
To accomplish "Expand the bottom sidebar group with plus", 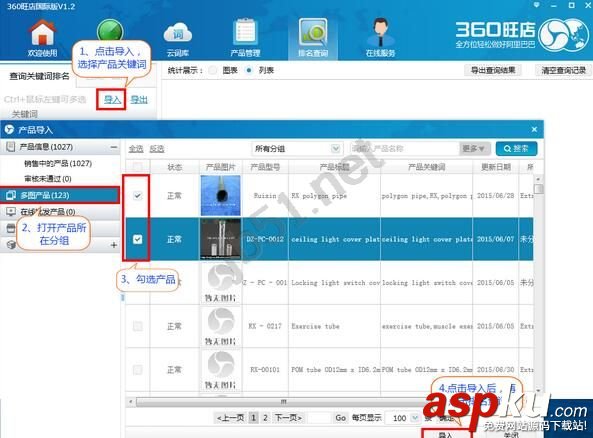I will pyautogui.click(x=113, y=245).
